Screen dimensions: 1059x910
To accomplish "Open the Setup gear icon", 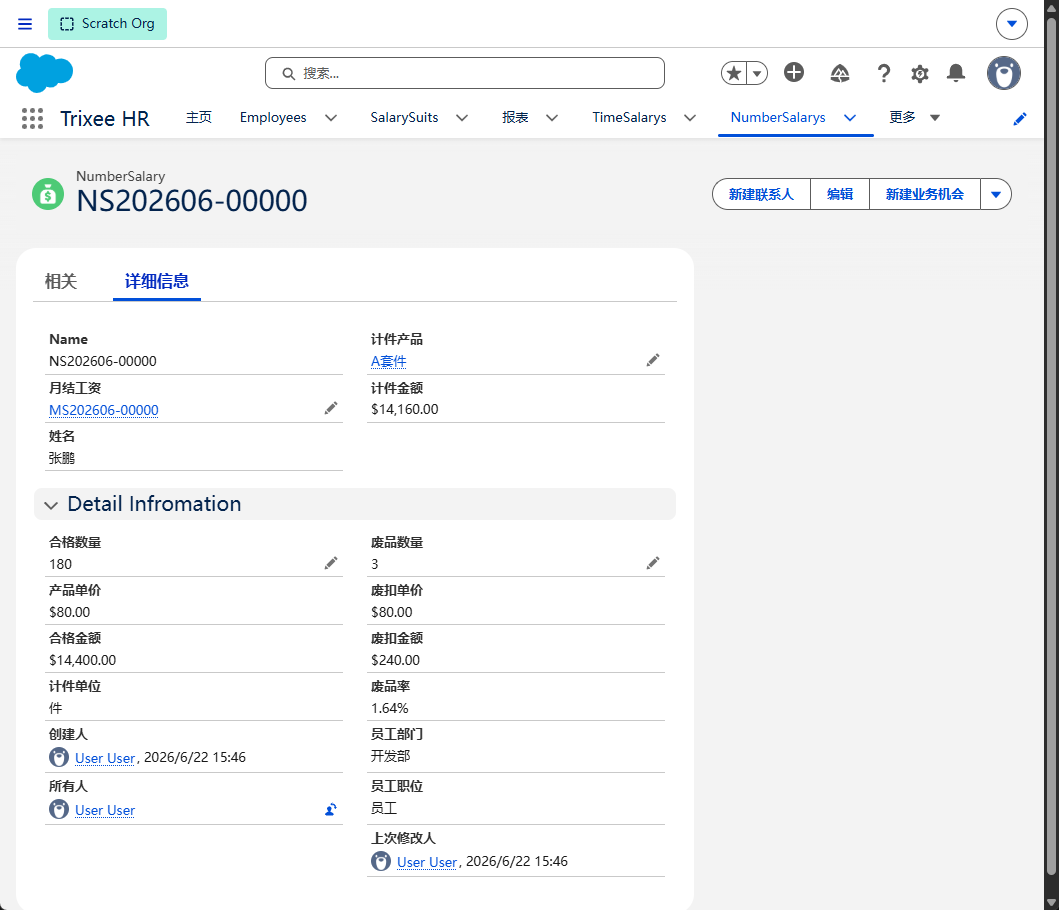I will pyautogui.click(x=920, y=73).
